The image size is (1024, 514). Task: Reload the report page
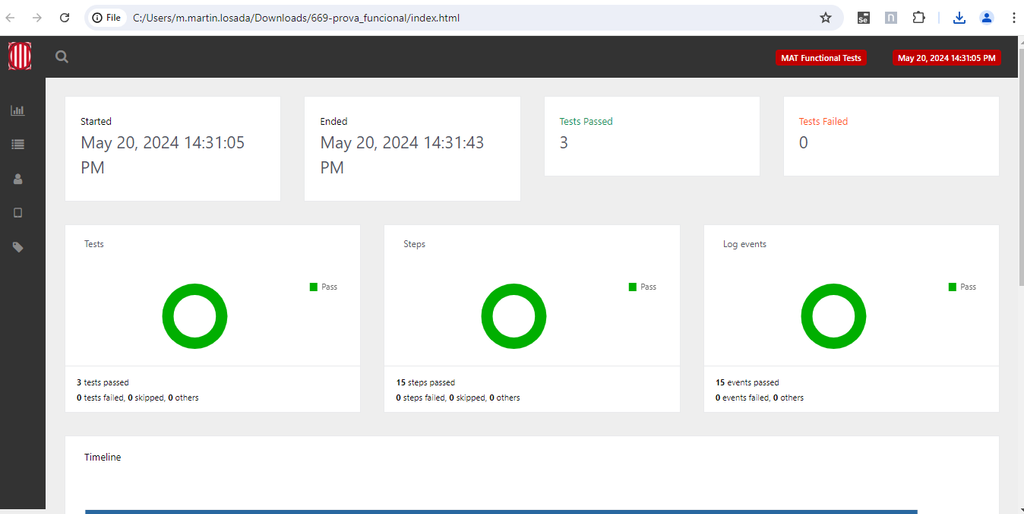(x=65, y=18)
